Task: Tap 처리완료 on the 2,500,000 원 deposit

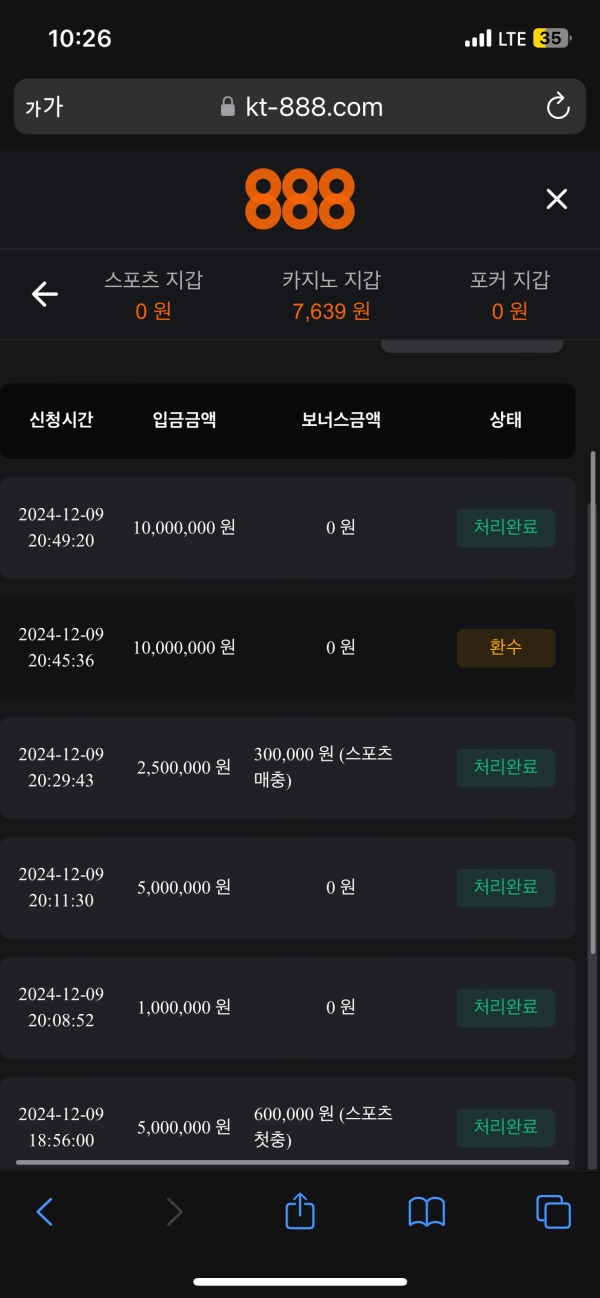Action: [505, 767]
